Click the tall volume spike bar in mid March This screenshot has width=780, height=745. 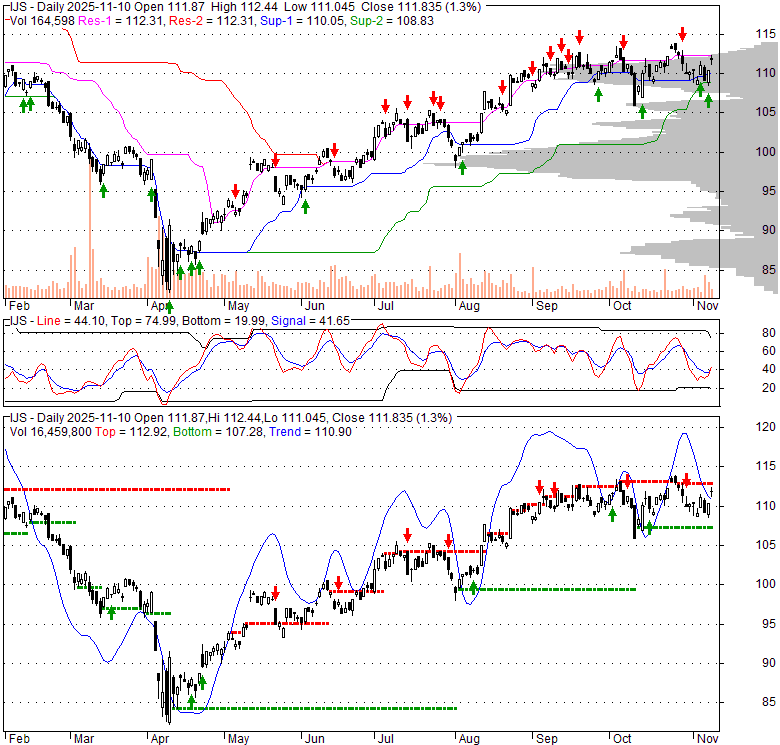tap(90, 229)
